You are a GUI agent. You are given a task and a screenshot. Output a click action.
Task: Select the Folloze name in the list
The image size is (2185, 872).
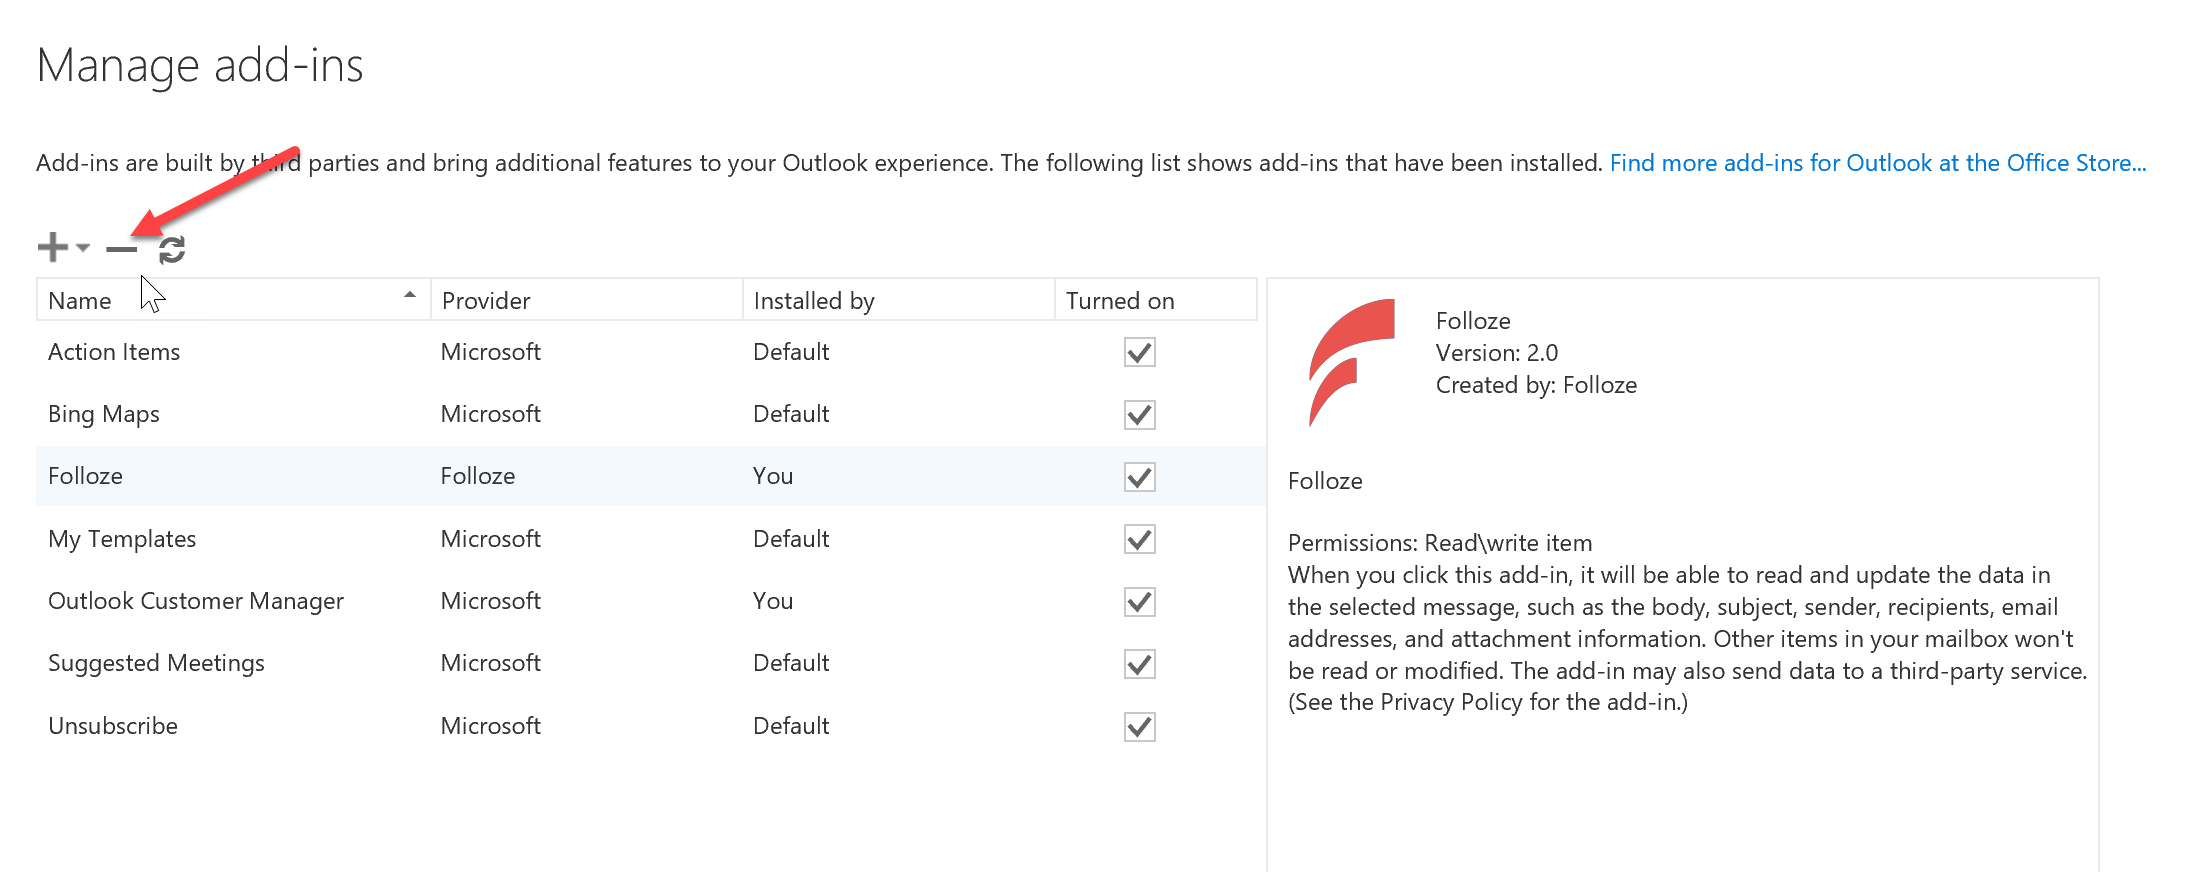(85, 476)
